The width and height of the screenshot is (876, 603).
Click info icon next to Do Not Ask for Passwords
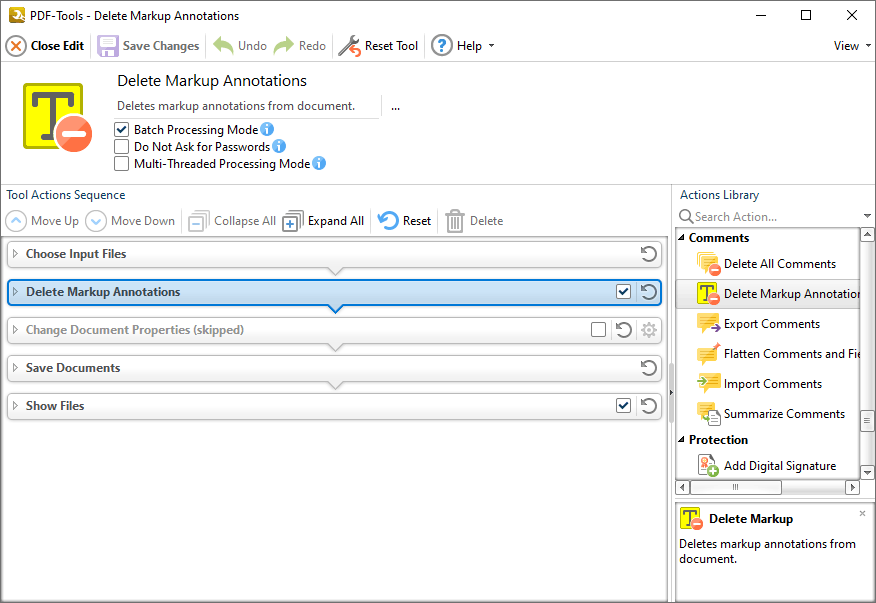(279, 146)
